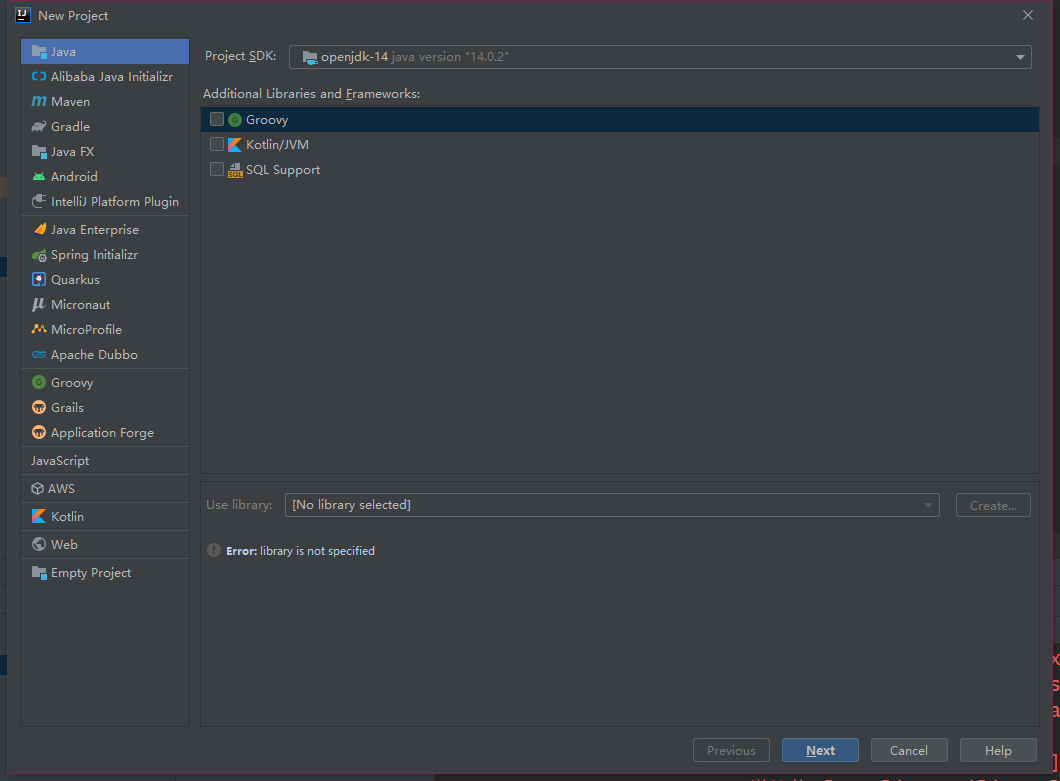Viewport: 1060px width, 781px height.
Task: Click the Groovy icon in frameworks list
Action: pos(235,120)
